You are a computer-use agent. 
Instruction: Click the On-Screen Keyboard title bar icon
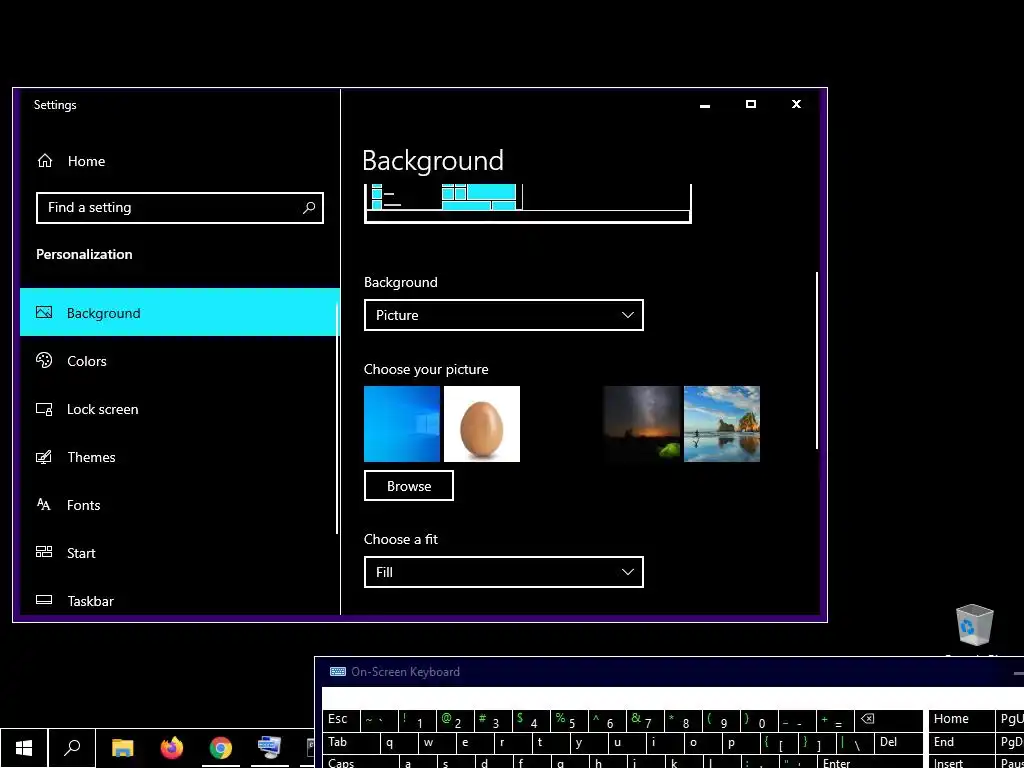338,671
